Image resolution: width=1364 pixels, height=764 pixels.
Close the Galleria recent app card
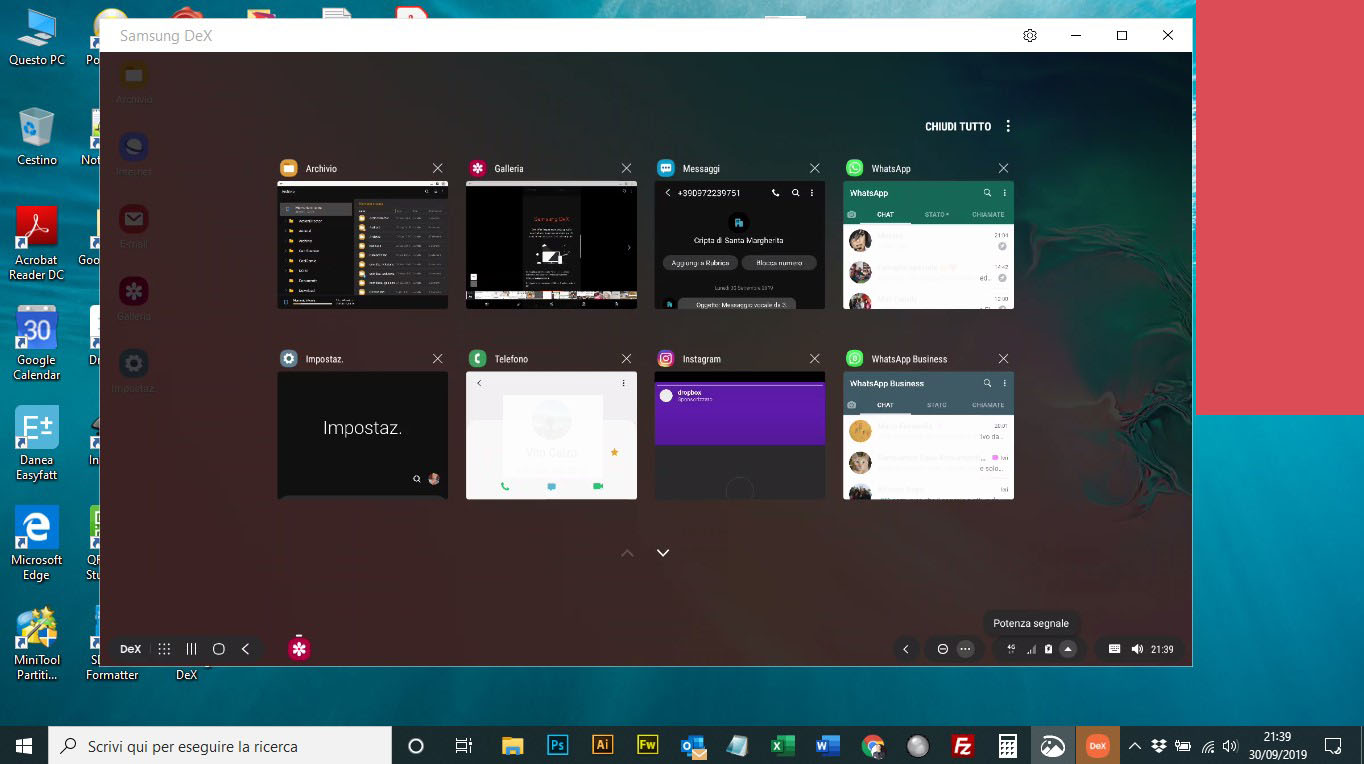click(626, 168)
